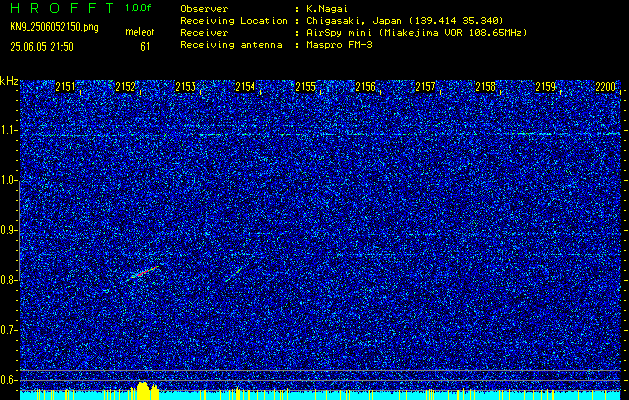
Task: Click the 0.6 kHz axis label
Action: pyautogui.click(x=8, y=380)
